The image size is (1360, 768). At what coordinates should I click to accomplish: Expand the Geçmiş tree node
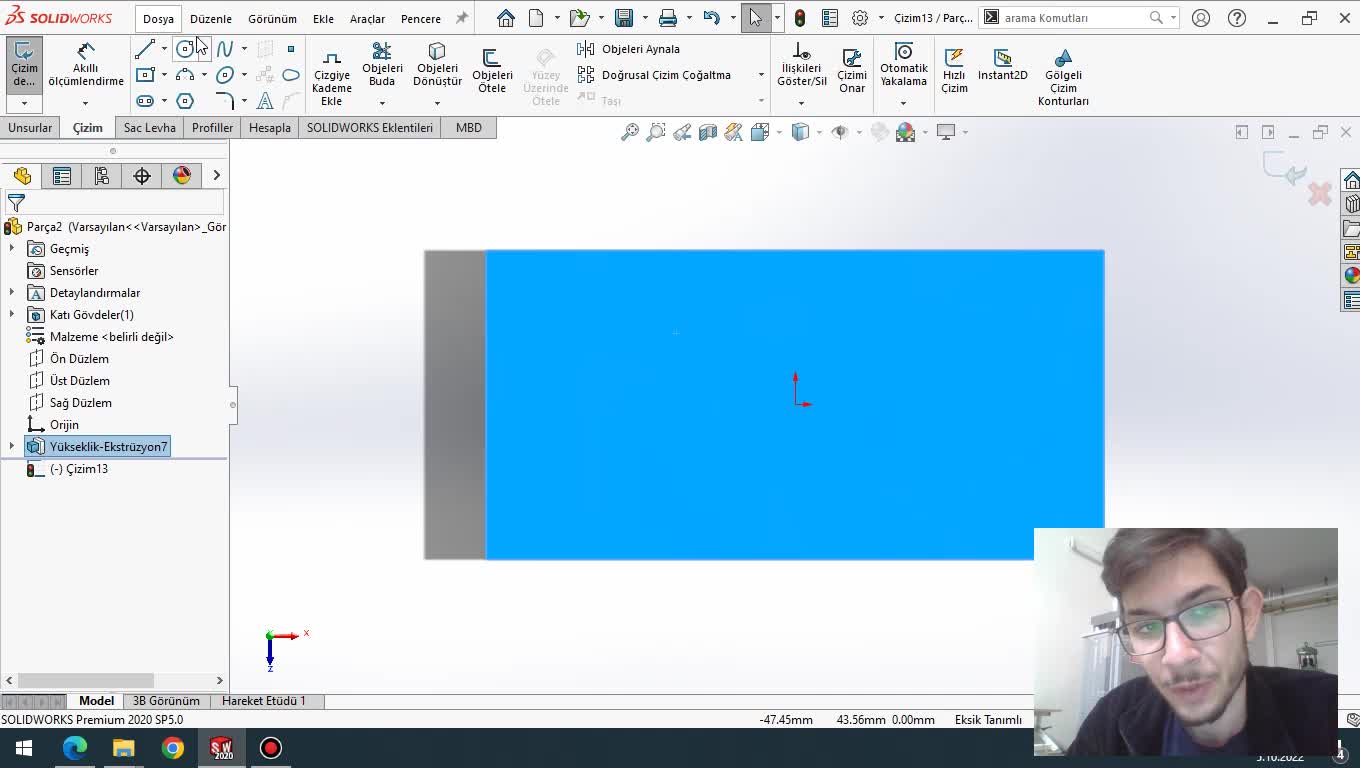point(12,249)
